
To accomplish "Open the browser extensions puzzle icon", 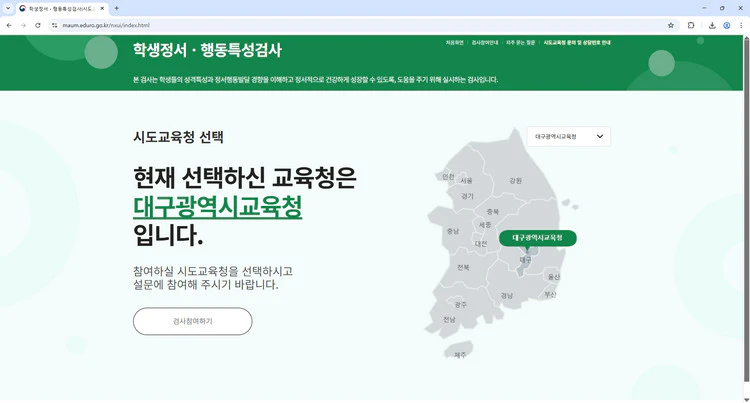I will (x=691, y=25).
